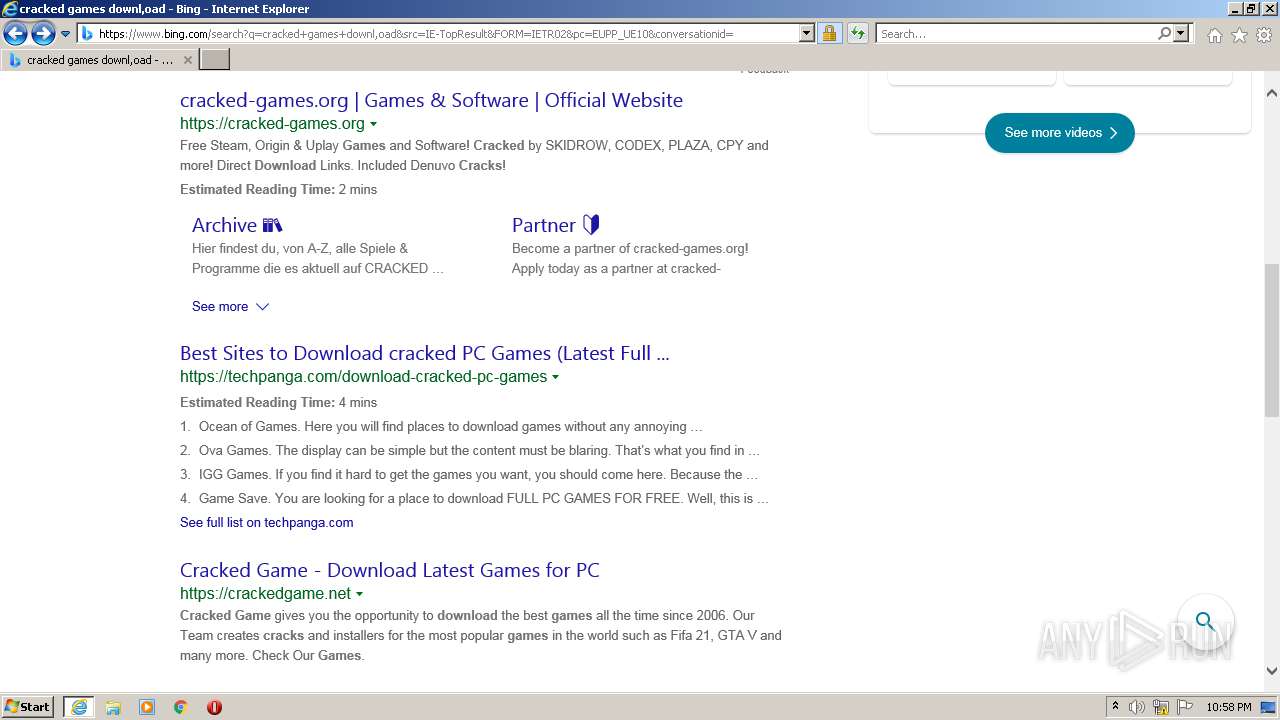Open File Explorer folder taskbar icon

pos(113,707)
